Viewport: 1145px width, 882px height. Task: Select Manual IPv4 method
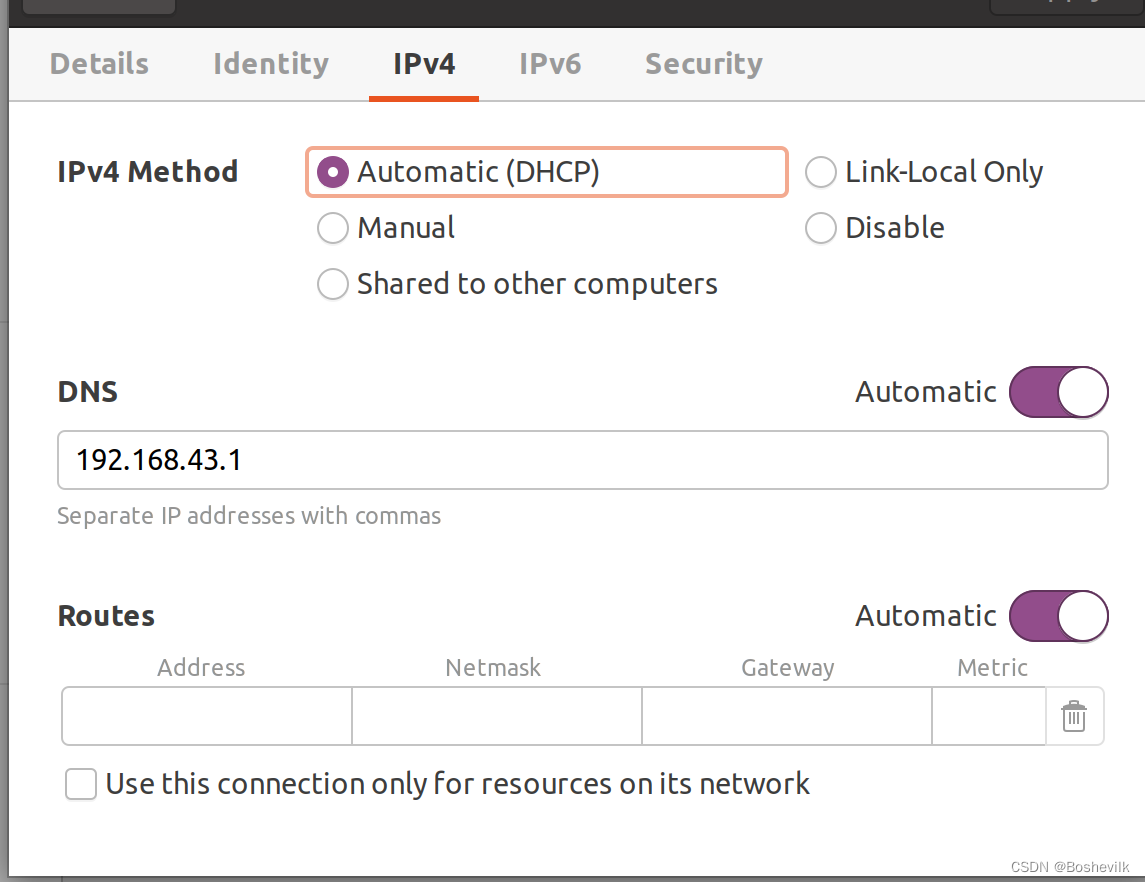[331, 229]
